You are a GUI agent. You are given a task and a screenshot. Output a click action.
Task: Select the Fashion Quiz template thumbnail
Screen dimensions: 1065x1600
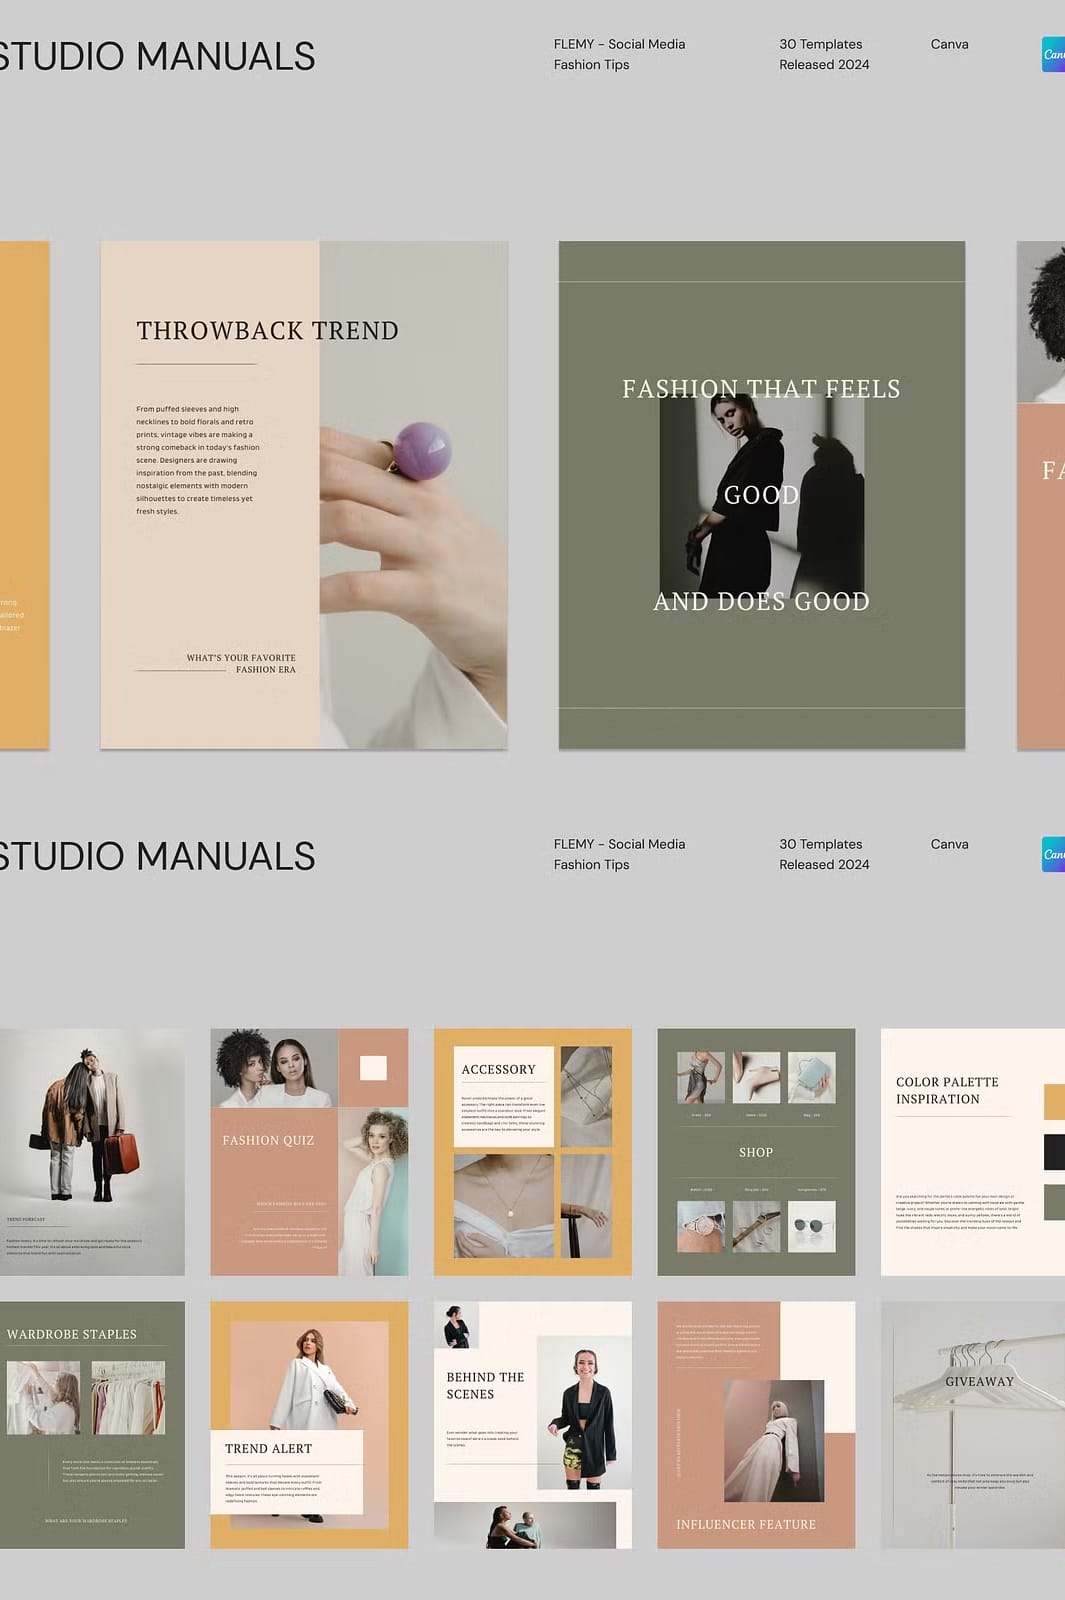pyautogui.click(x=309, y=1152)
